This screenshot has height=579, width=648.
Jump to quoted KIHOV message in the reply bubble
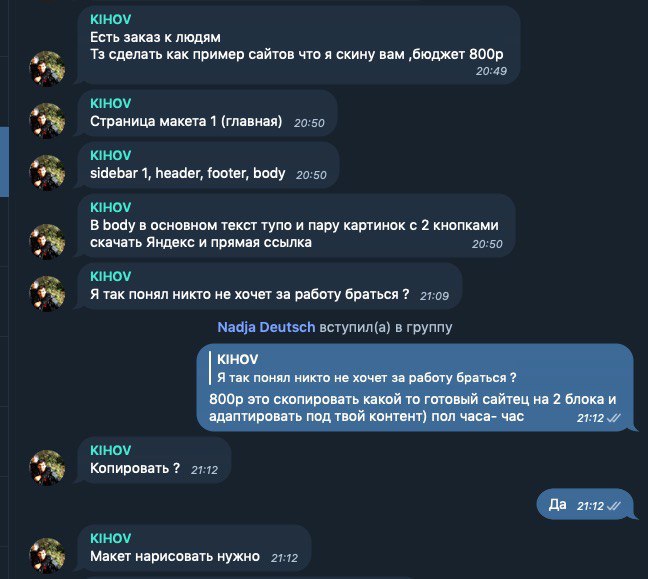[x=364, y=368]
